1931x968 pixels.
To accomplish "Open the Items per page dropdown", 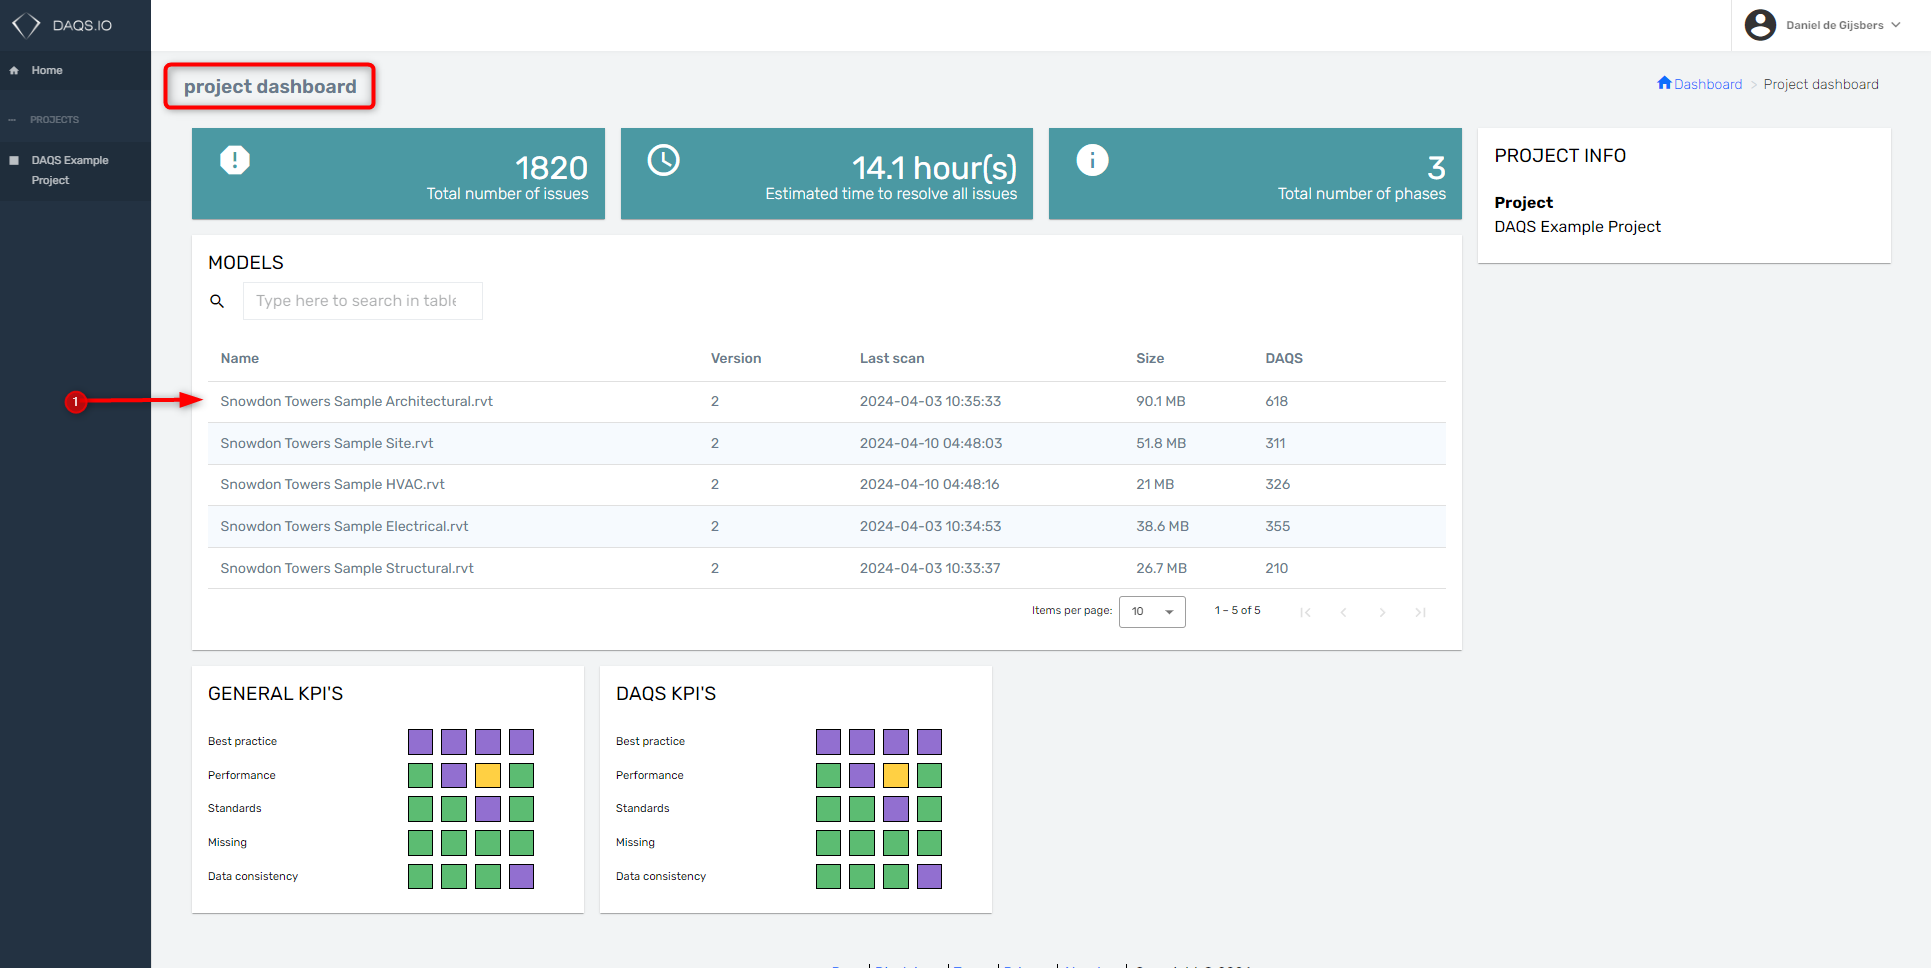I will tap(1152, 612).
